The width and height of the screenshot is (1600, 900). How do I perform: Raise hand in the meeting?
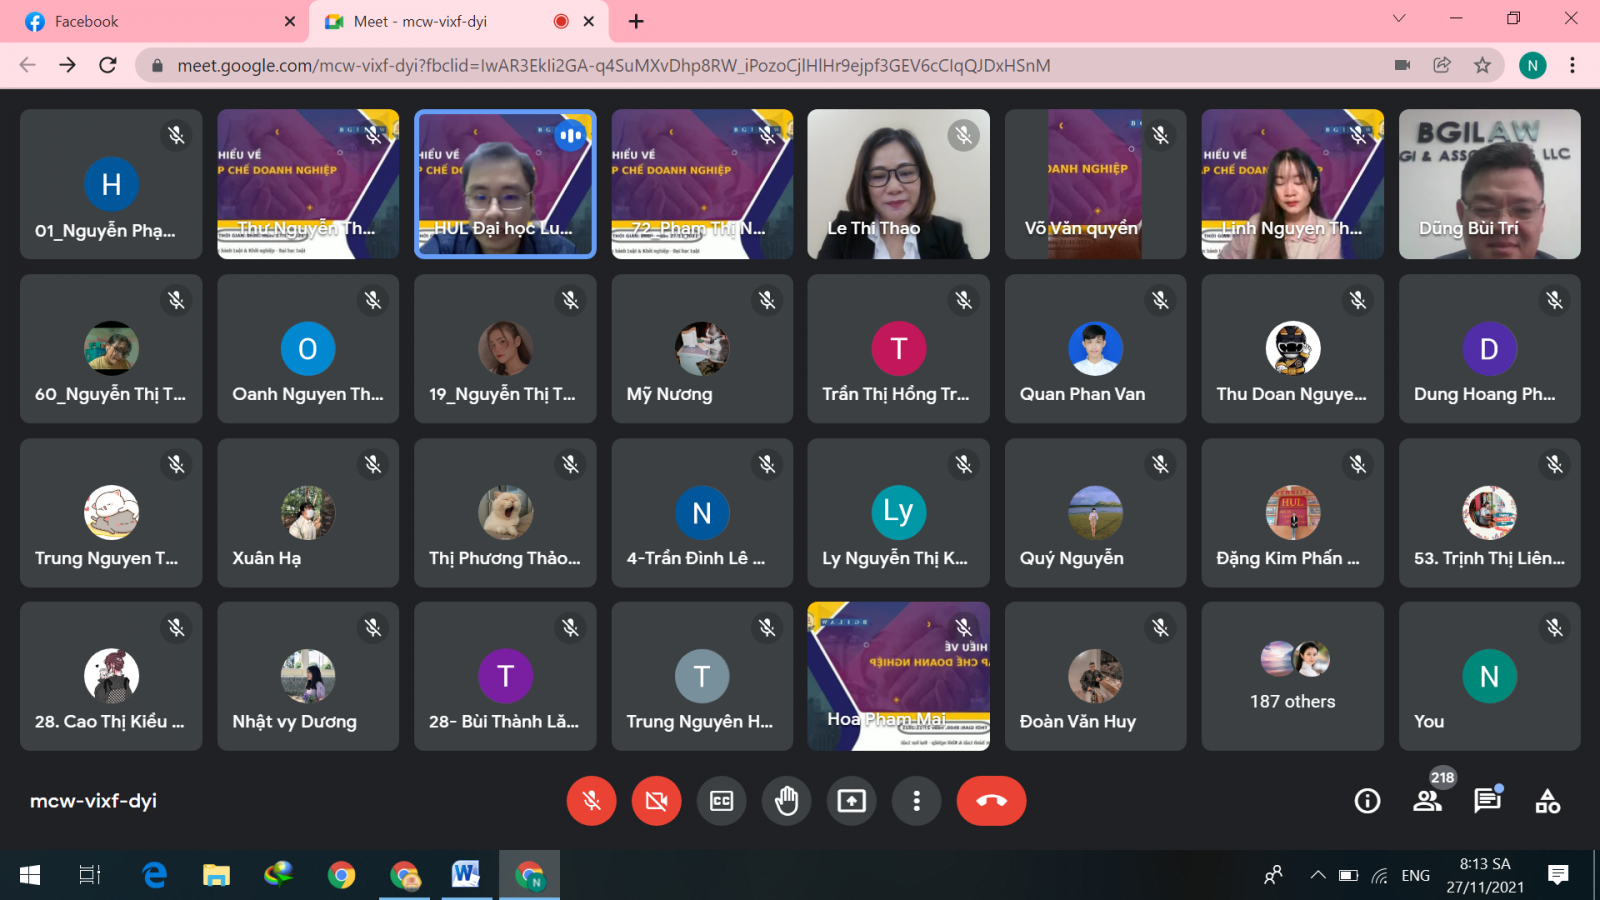pos(786,801)
